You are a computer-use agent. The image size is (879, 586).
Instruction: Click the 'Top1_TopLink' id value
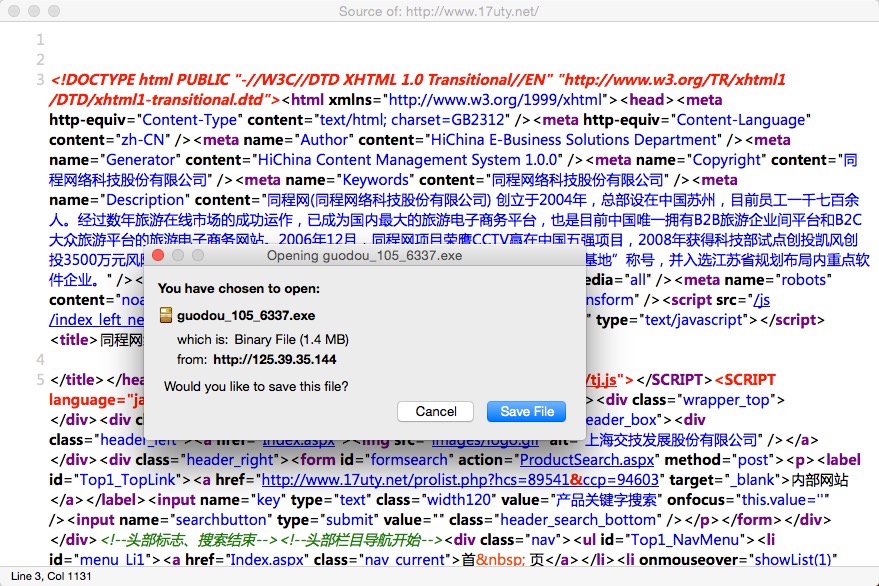[x=128, y=480]
